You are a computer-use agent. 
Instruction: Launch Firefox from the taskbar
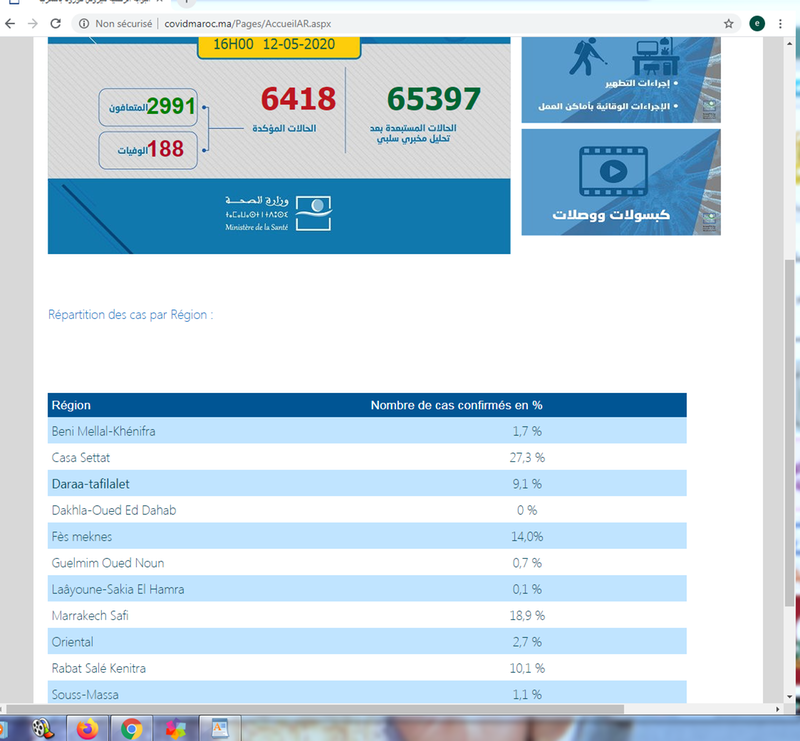coord(86,727)
